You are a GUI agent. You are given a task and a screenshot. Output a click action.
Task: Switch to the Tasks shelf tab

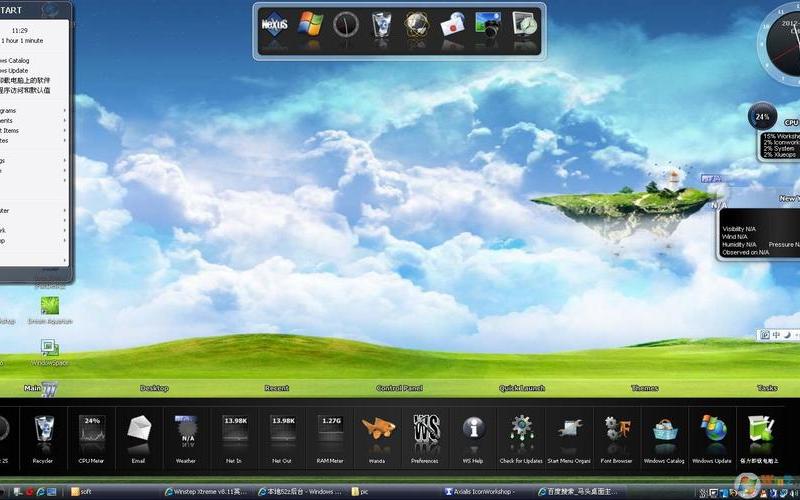point(767,388)
